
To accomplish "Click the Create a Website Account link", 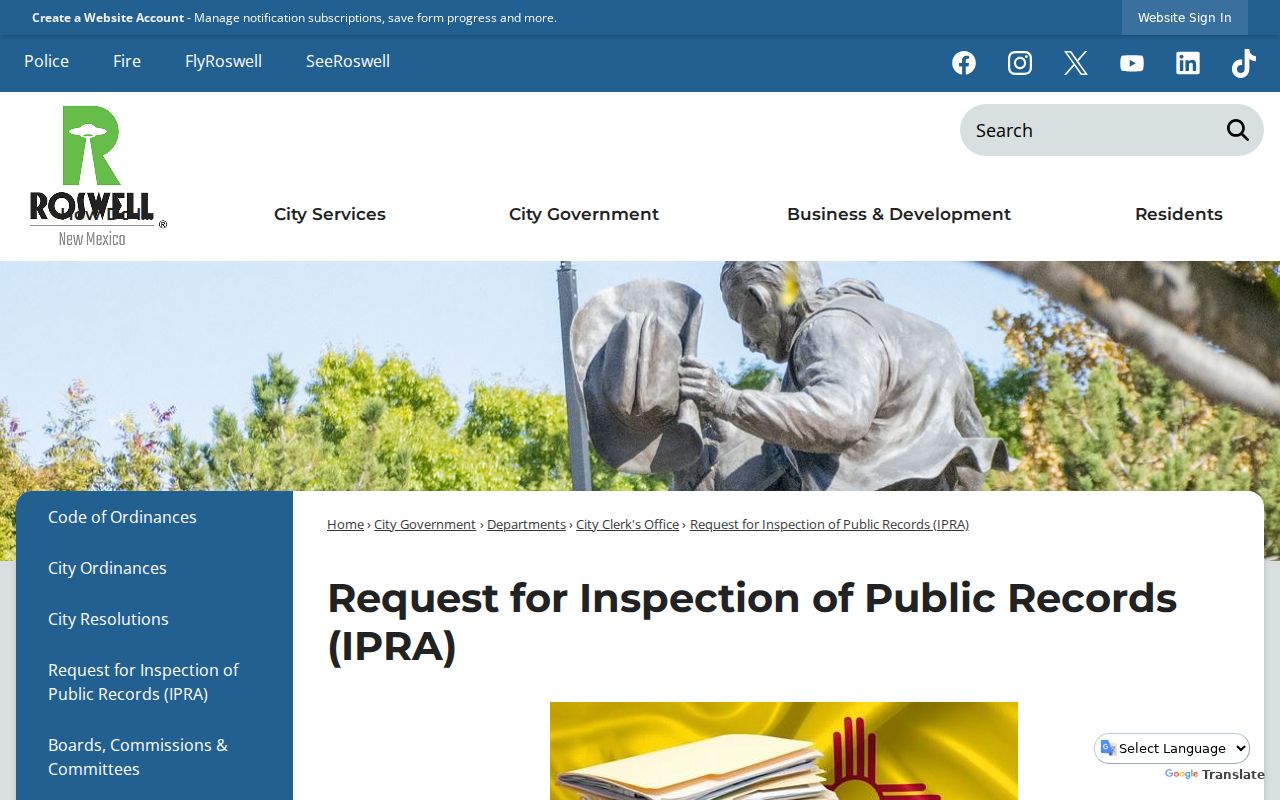I will [x=108, y=18].
